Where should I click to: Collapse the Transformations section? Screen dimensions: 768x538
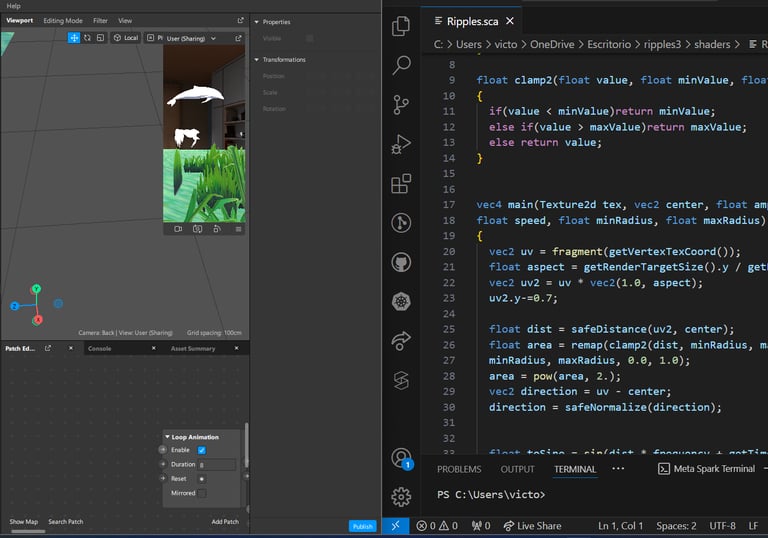257,60
